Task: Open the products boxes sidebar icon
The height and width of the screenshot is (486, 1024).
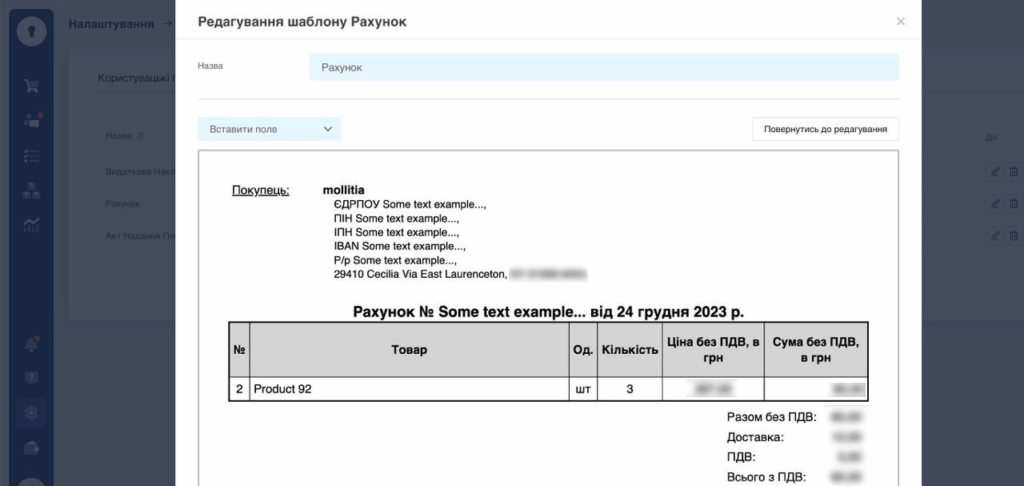Action: click(x=31, y=189)
